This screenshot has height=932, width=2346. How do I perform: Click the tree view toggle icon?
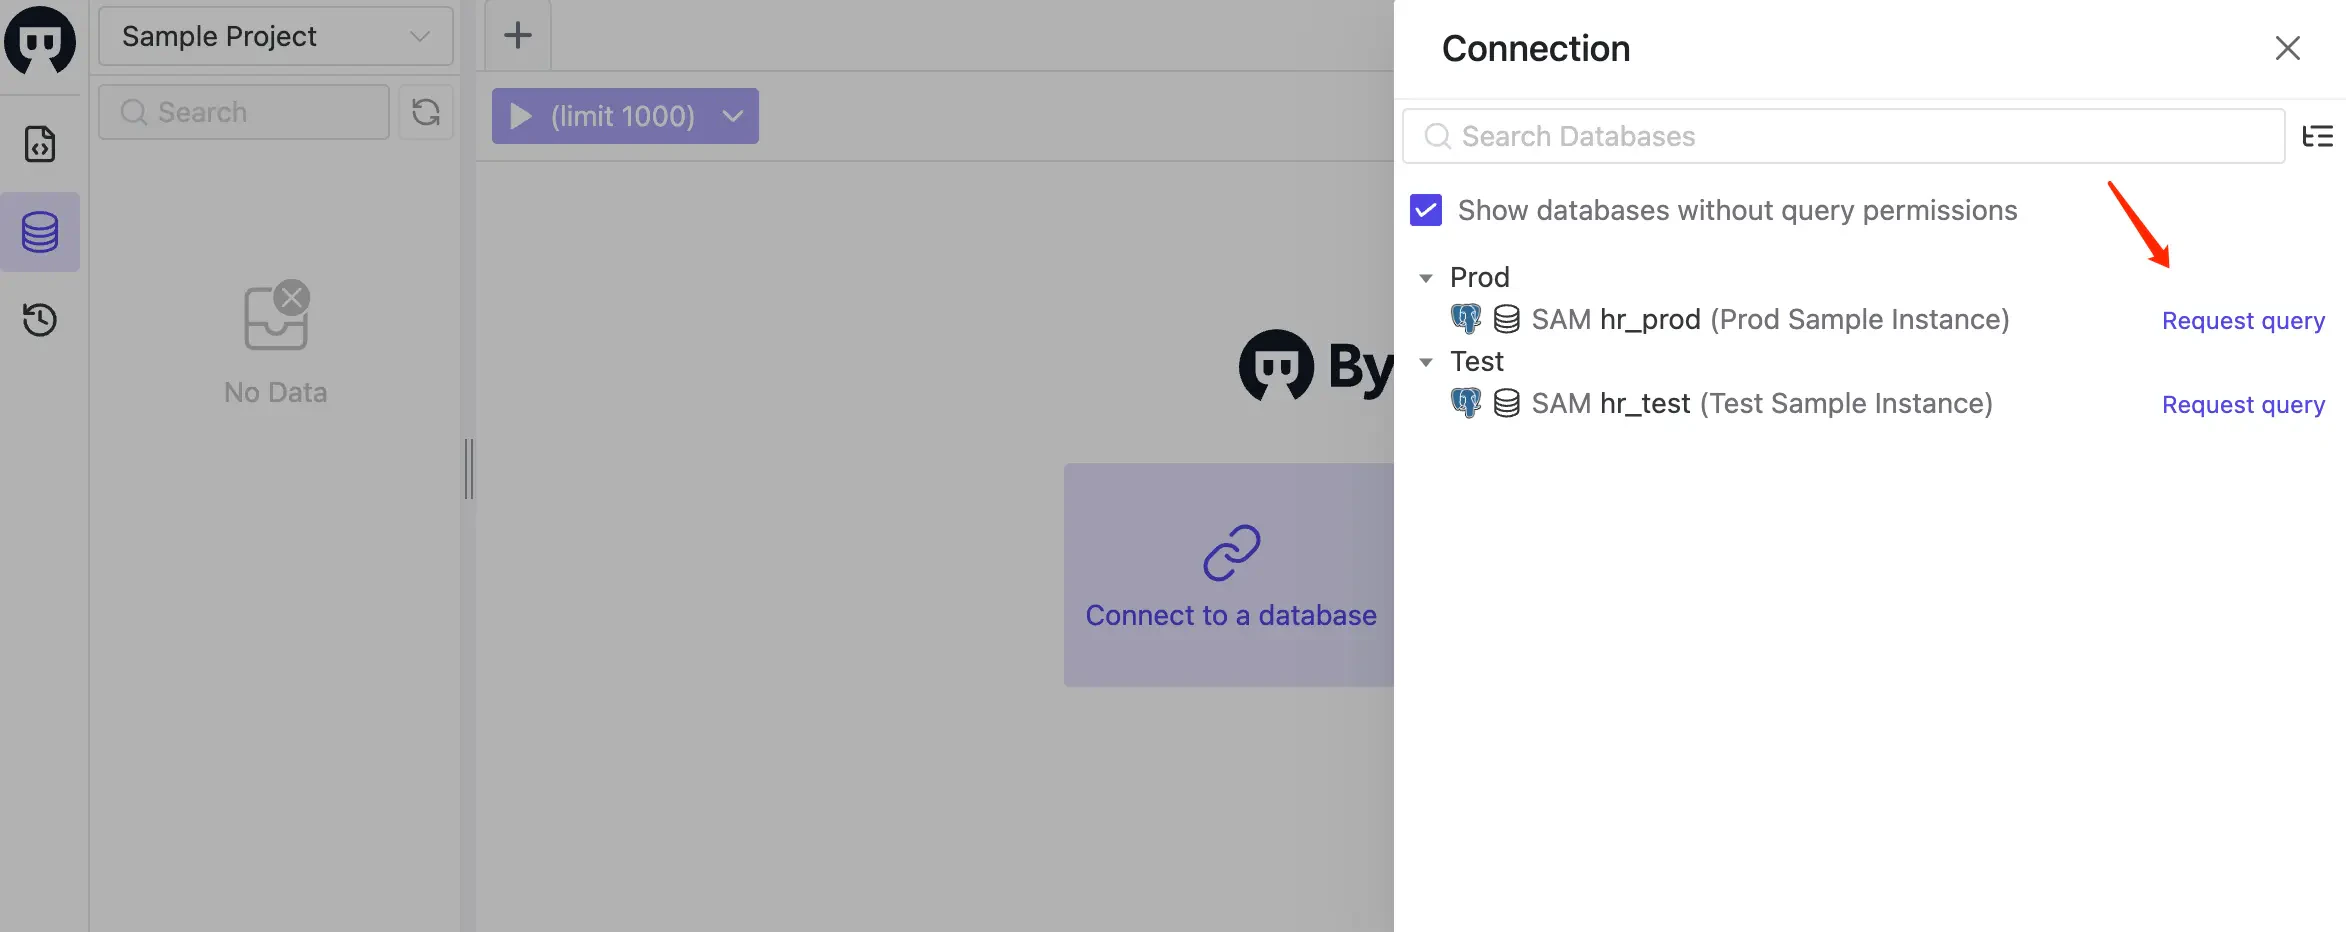[2317, 136]
